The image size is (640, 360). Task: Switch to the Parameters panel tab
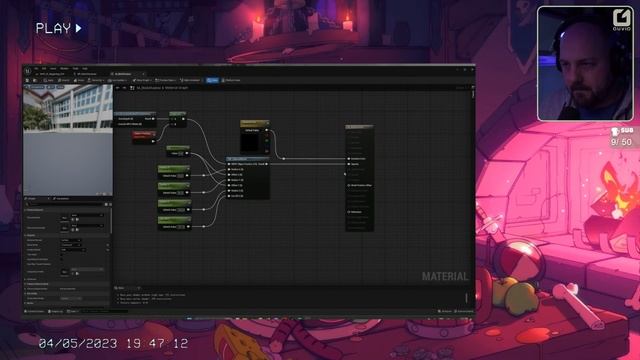click(x=62, y=199)
